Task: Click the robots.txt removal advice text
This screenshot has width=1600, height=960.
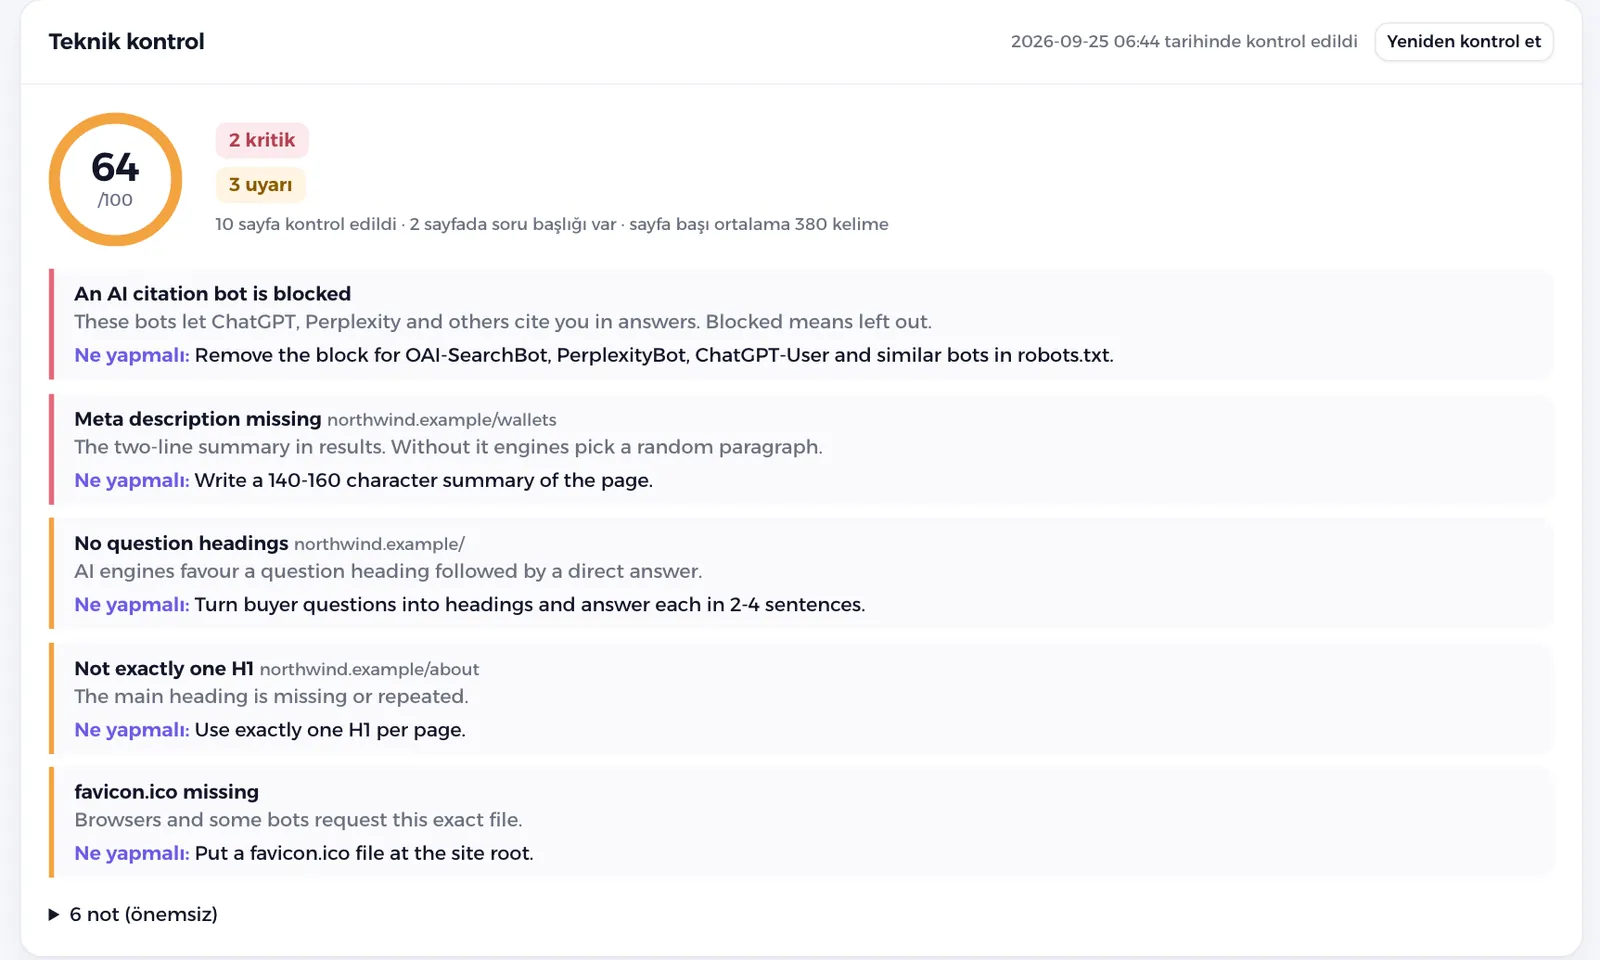Action: point(654,355)
